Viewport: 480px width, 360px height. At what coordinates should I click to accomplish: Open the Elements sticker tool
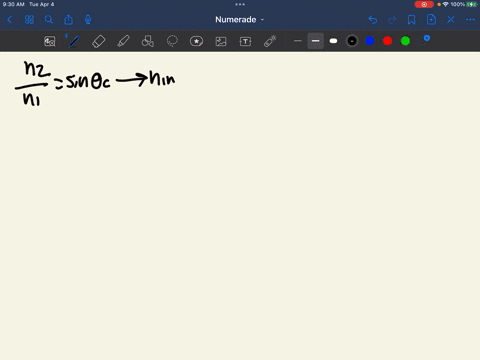click(196, 41)
